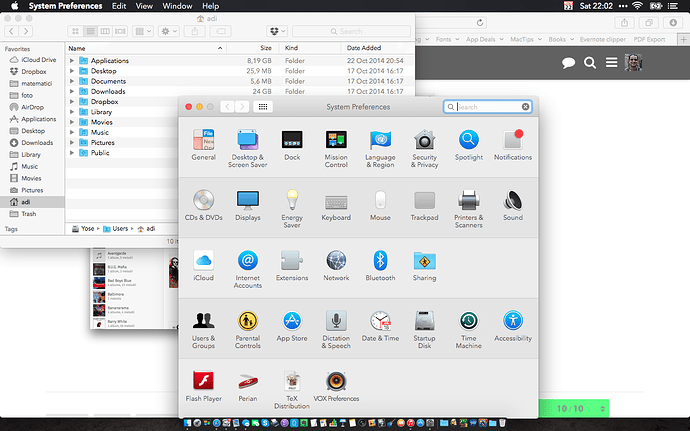Expand the Pictures folder in list
The height and width of the screenshot is (431, 690).
pos(73,143)
